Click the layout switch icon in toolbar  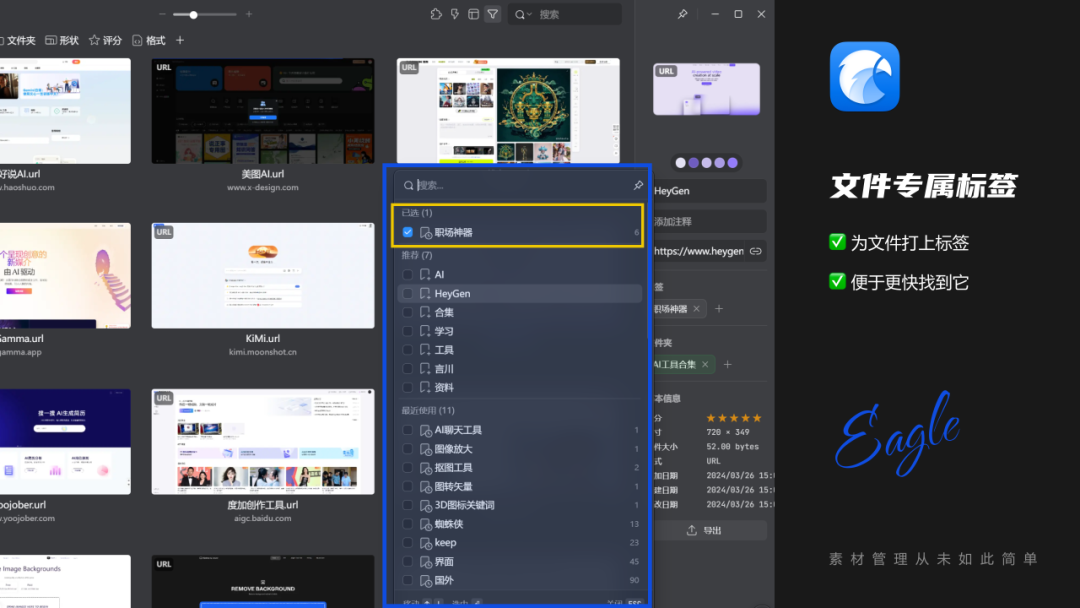473,14
